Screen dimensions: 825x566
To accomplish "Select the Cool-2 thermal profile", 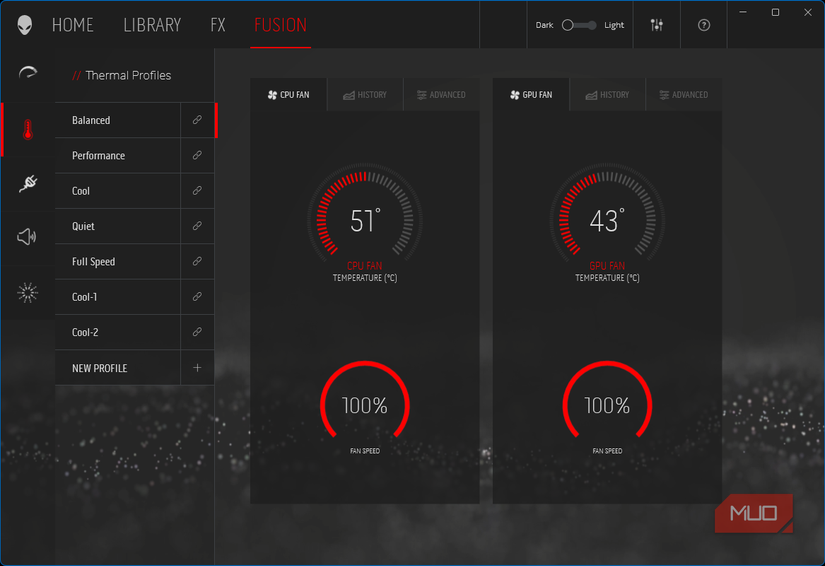I will point(118,332).
